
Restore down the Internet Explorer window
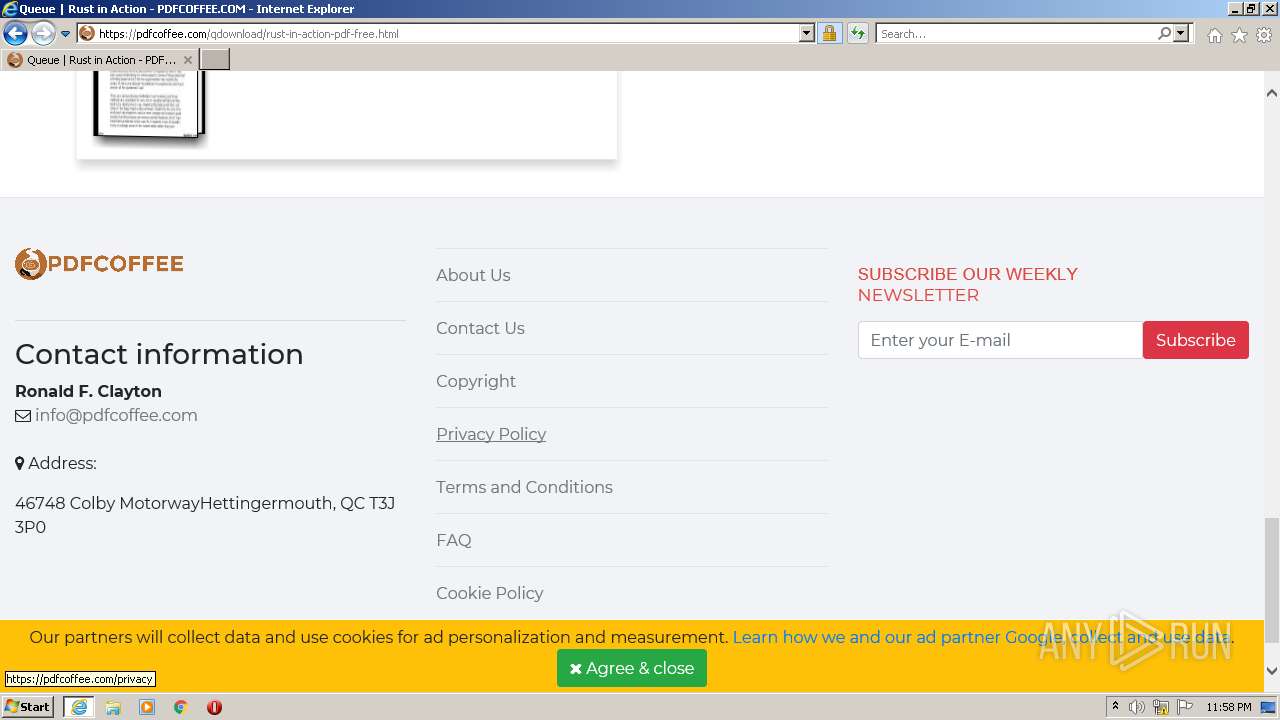(1251, 9)
